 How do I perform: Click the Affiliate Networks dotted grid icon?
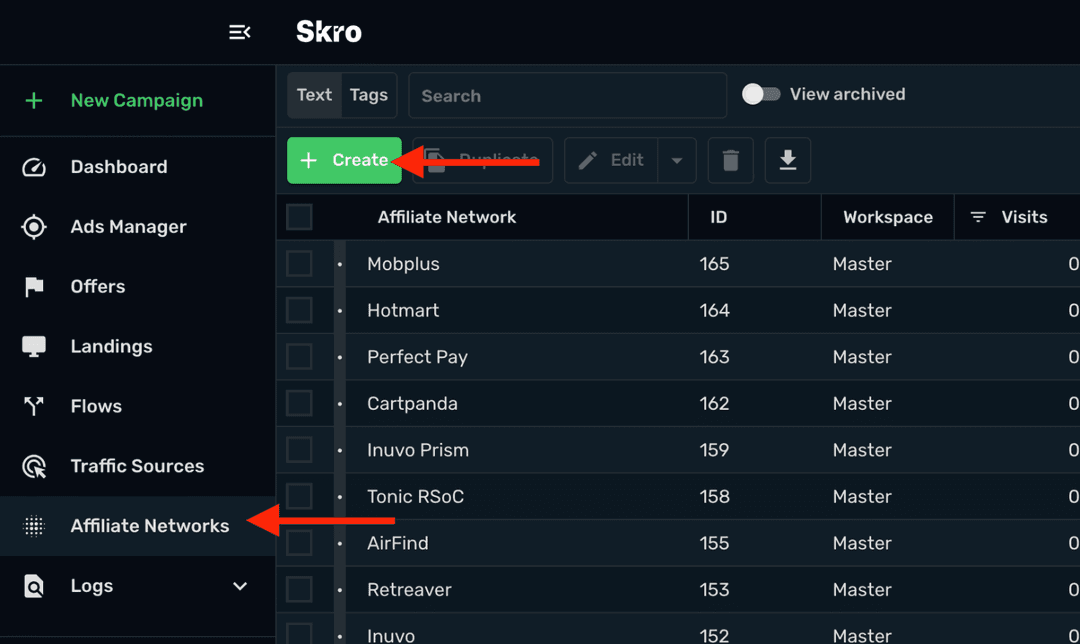[34, 526]
